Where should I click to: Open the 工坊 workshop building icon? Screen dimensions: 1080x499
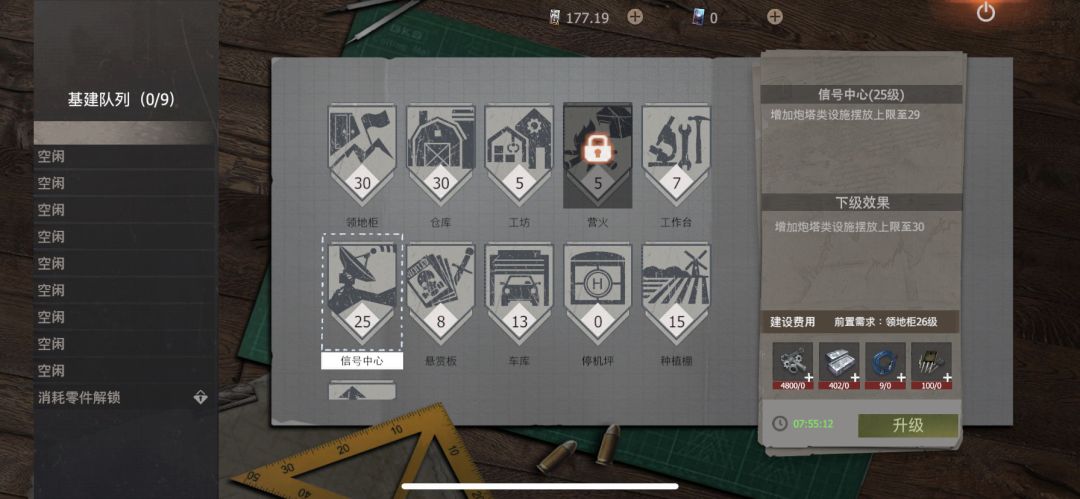[x=519, y=155]
